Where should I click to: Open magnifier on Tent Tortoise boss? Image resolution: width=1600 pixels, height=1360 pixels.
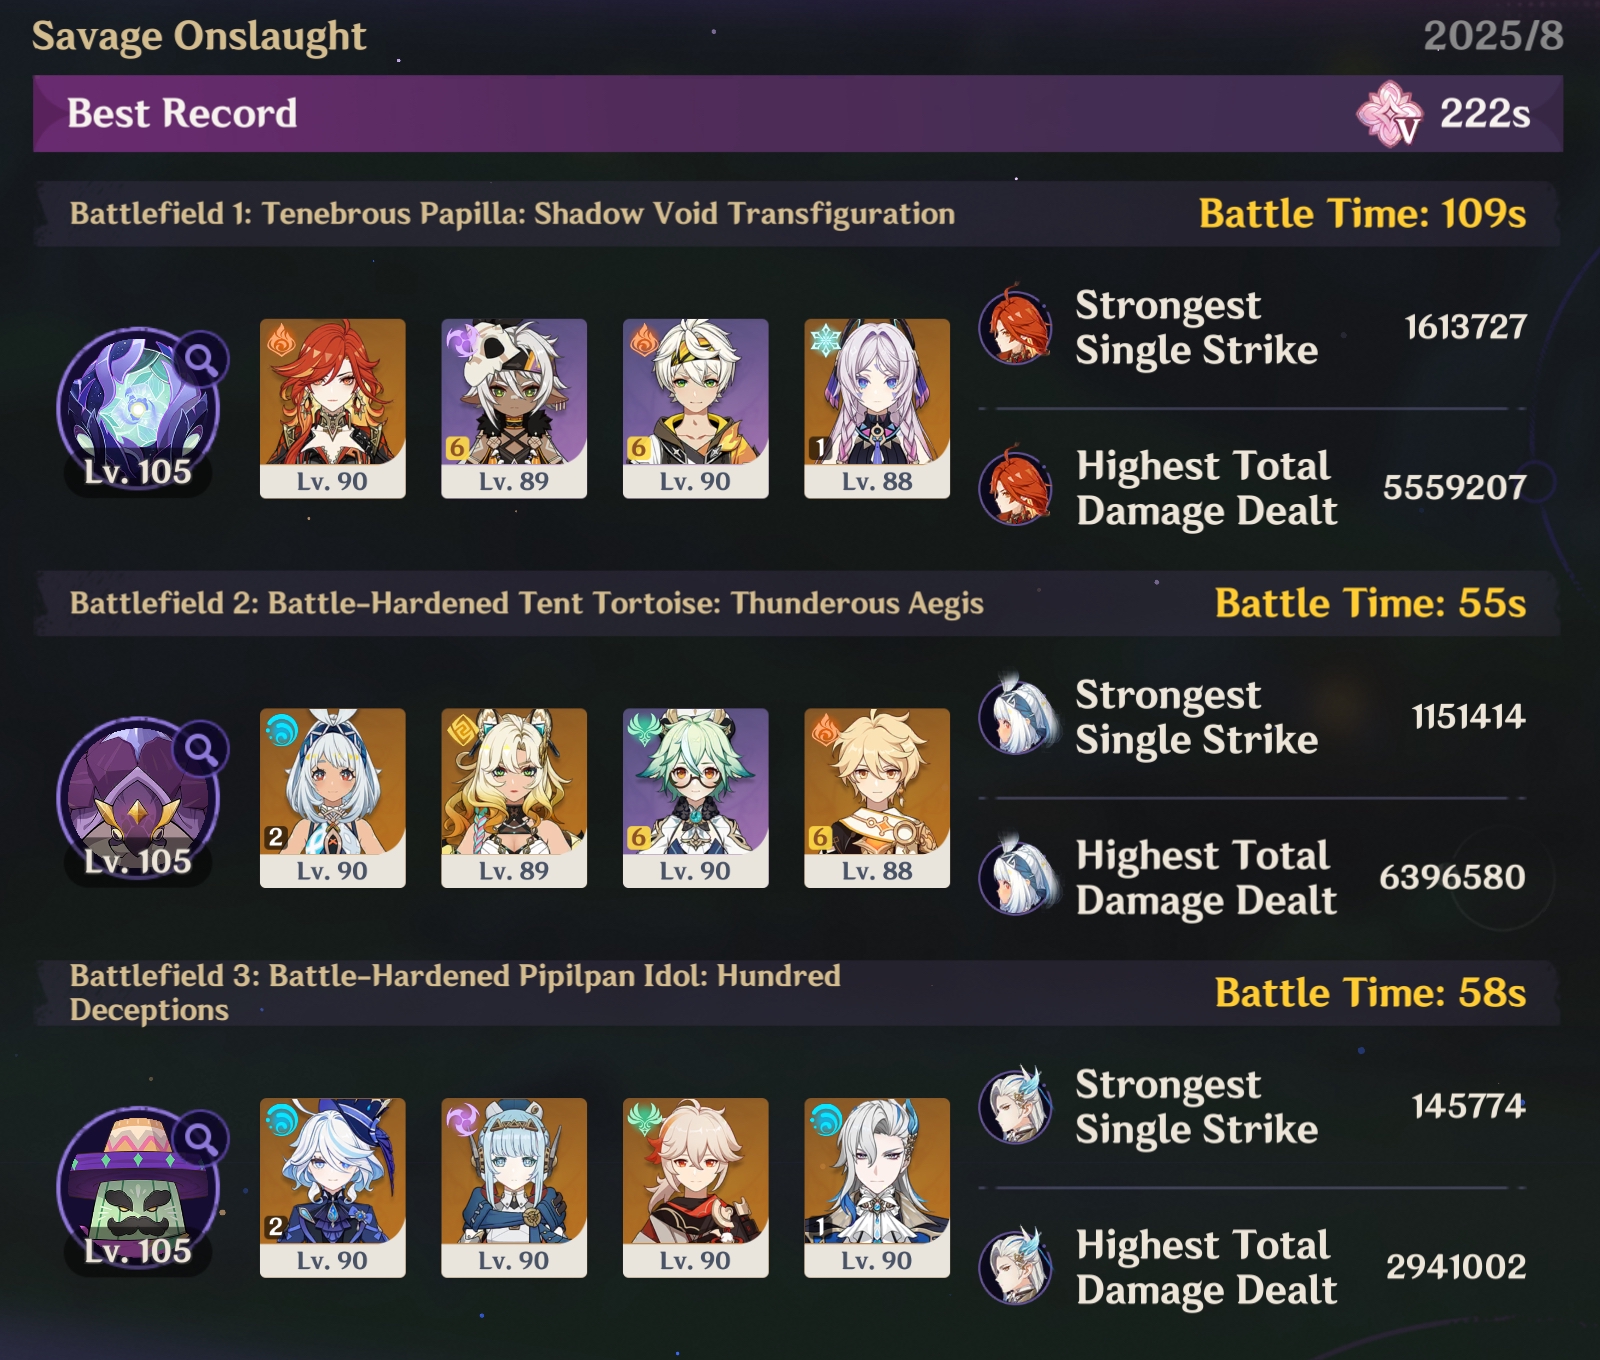click(x=202, y=749)
